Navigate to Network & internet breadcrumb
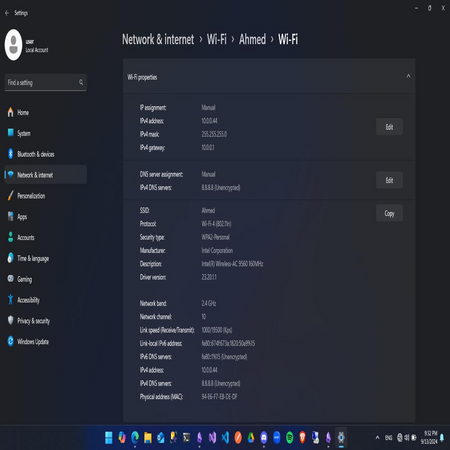 (x=158, y=39)
